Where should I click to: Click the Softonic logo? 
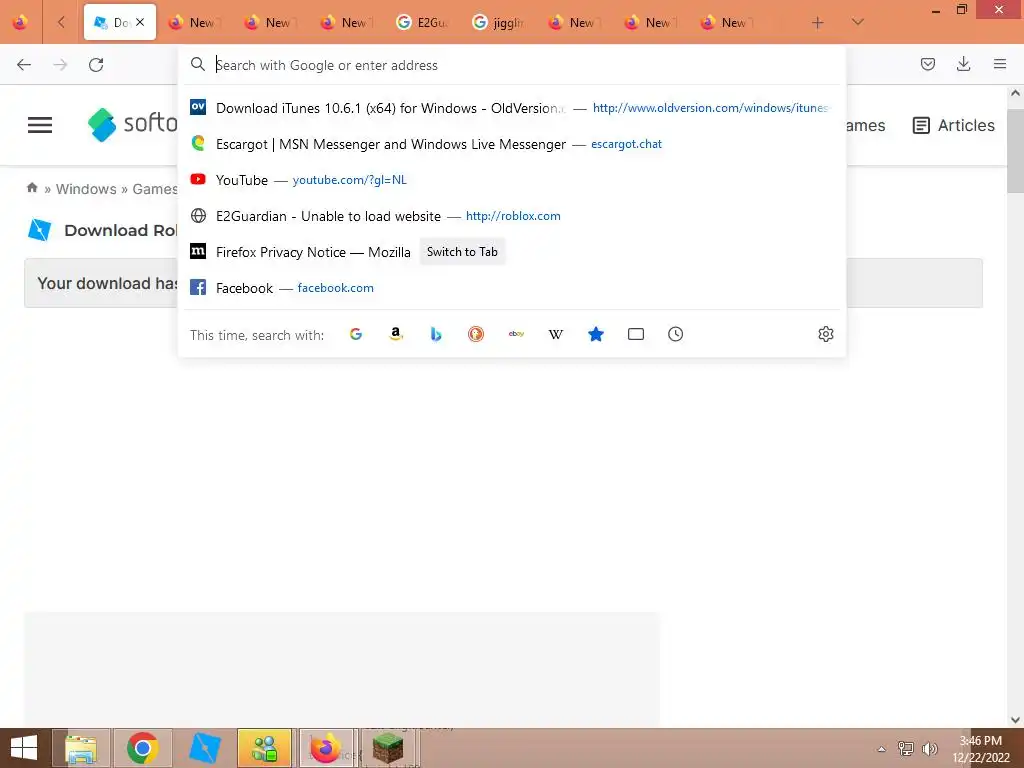(133, 123)
